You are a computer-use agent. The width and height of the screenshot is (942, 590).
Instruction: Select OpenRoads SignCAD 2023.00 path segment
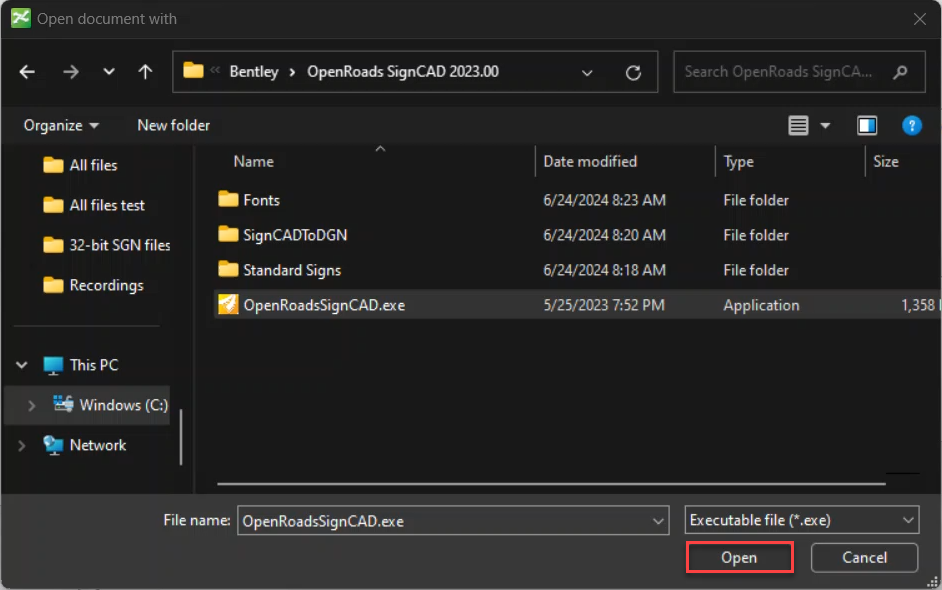point(403,71)
